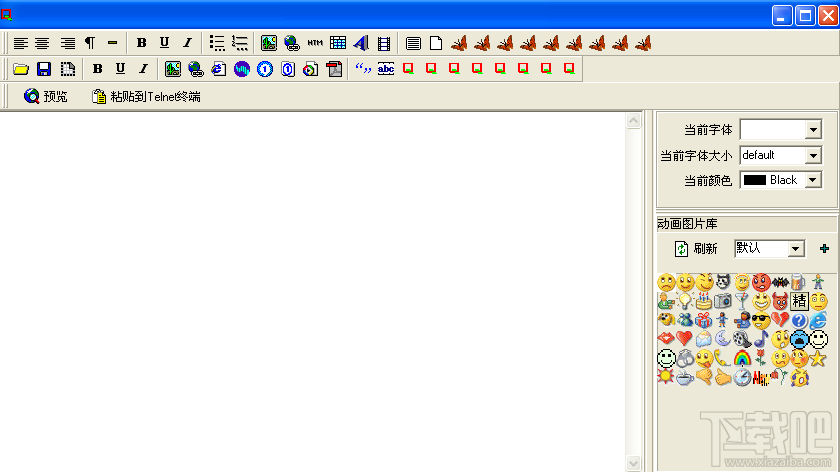Insert the red angry face emoticon
Screen dimensions: 840x472
tap(761, 282)
